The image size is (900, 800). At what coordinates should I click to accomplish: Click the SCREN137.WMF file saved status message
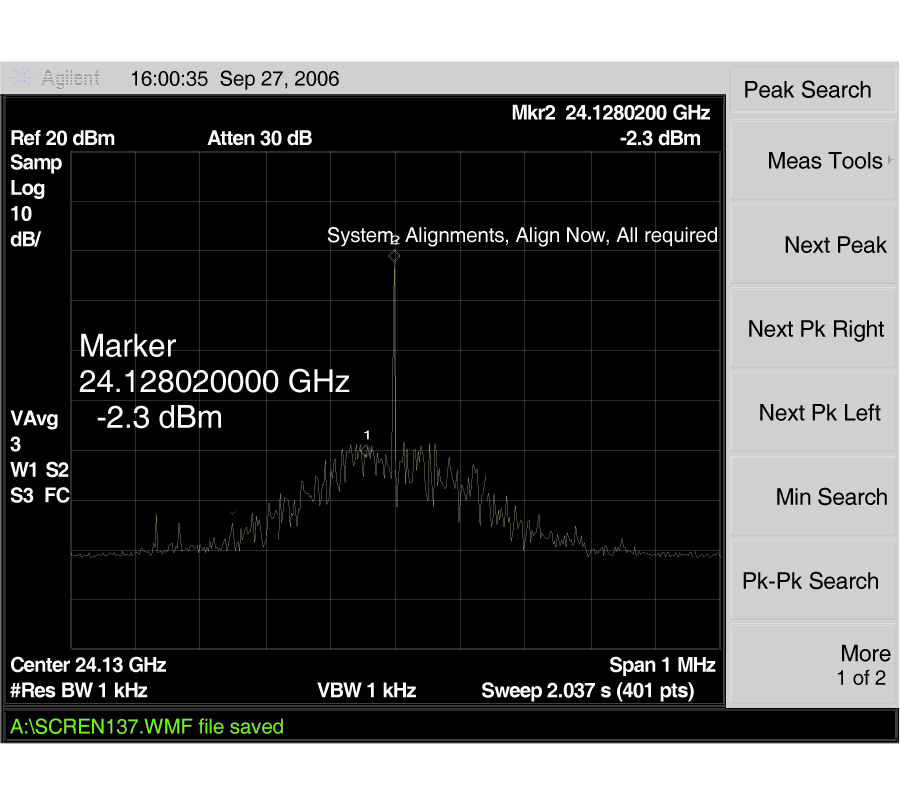[147, 727]
